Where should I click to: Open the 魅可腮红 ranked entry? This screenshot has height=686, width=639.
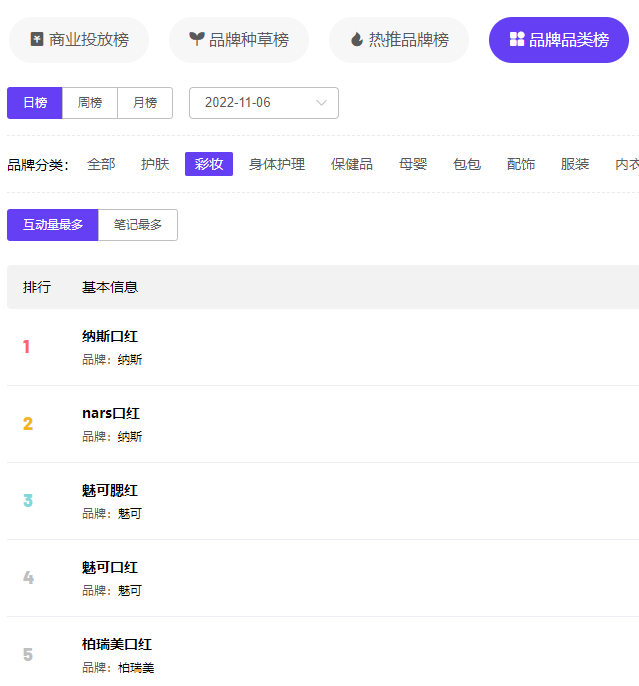coord(110,490)
